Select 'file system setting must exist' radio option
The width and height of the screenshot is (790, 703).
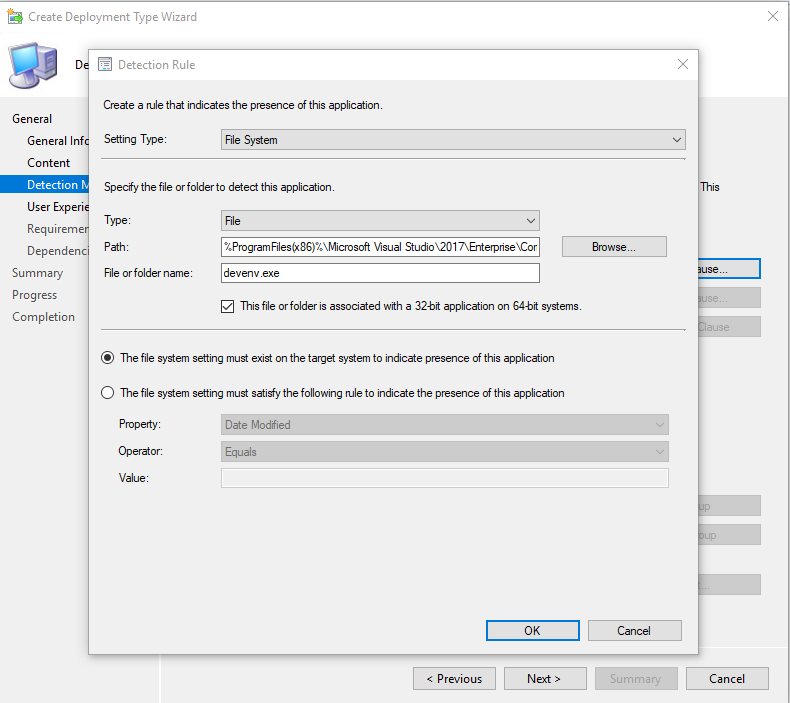tap(108, 358)
